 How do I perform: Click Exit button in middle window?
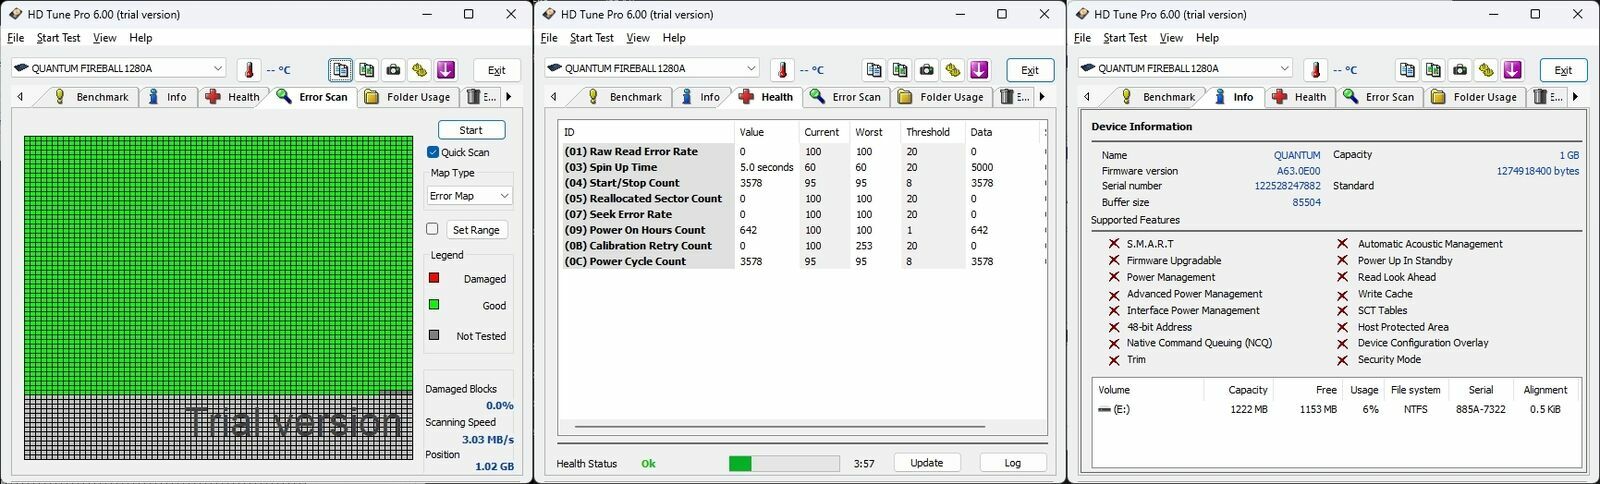click(x=1030, y=71)
